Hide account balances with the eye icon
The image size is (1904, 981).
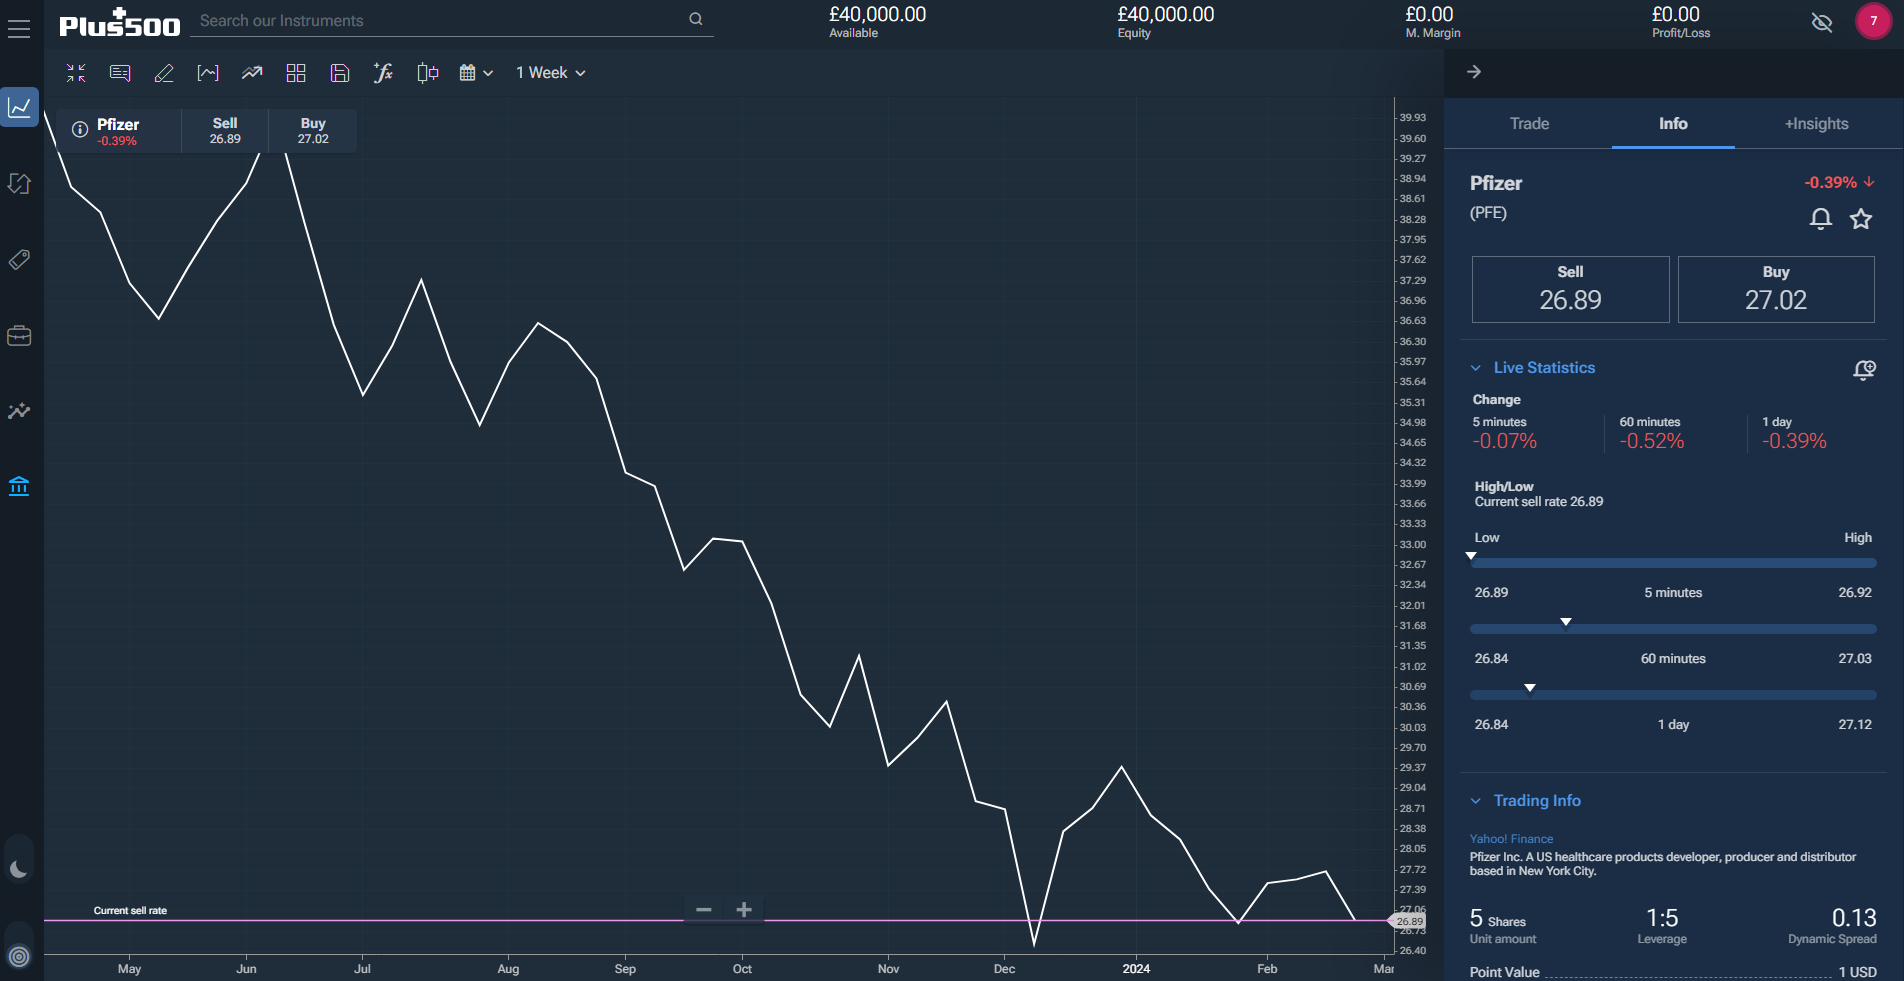point(1821,22)
